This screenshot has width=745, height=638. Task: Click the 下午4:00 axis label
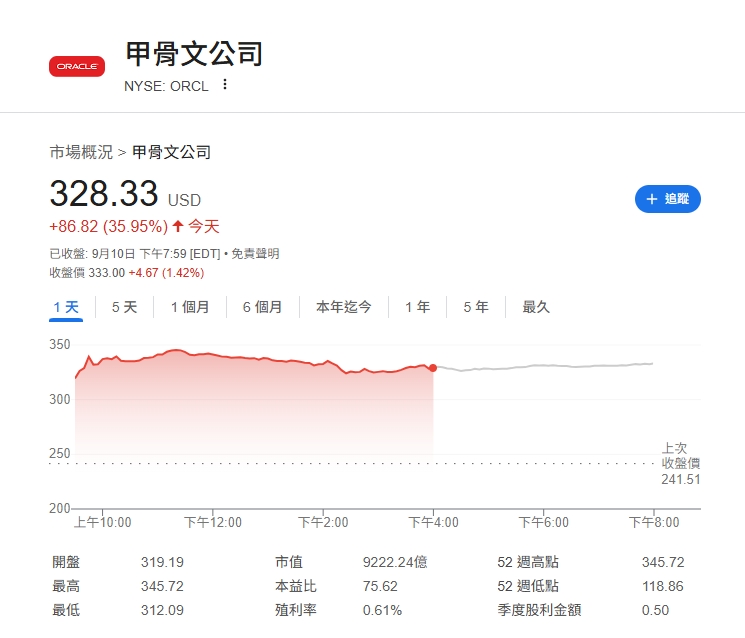point(433,523)
